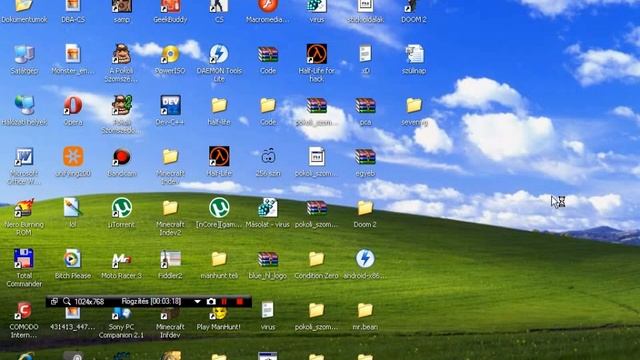
Task: Launch the Moto Racer 3 shortcut
Action: [x=122, y=259]
